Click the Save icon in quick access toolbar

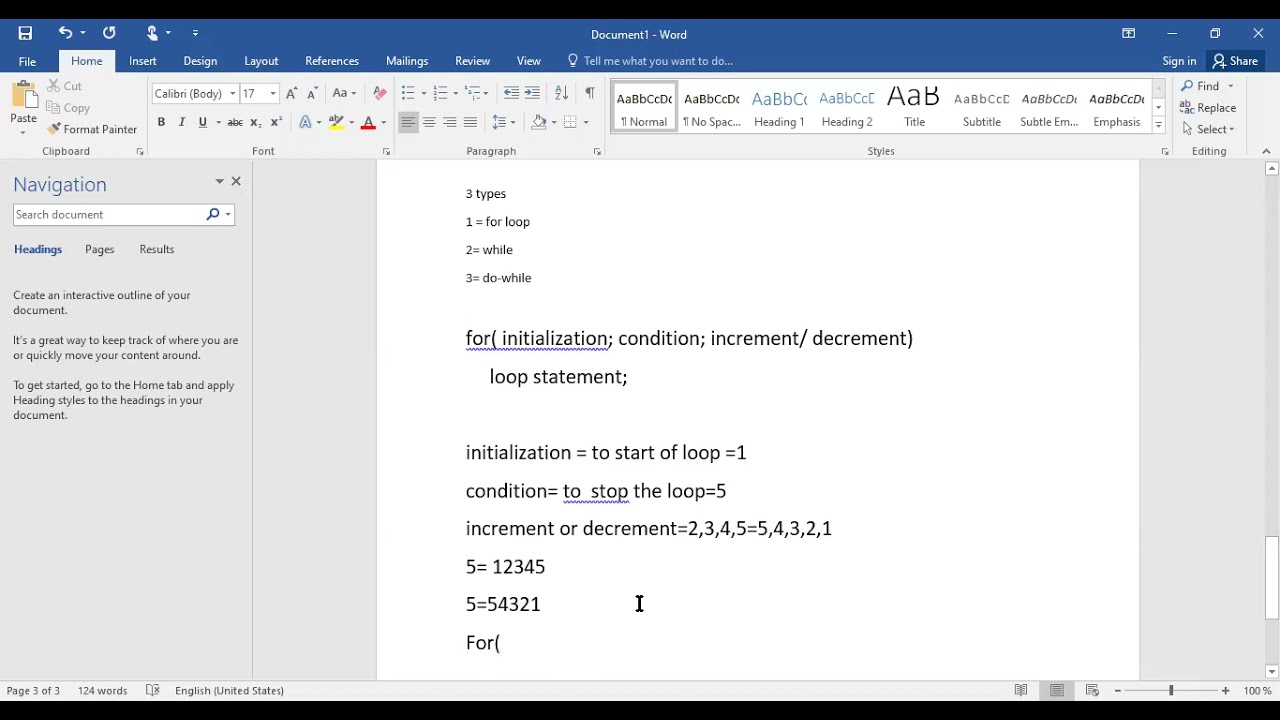pos(25,33)
